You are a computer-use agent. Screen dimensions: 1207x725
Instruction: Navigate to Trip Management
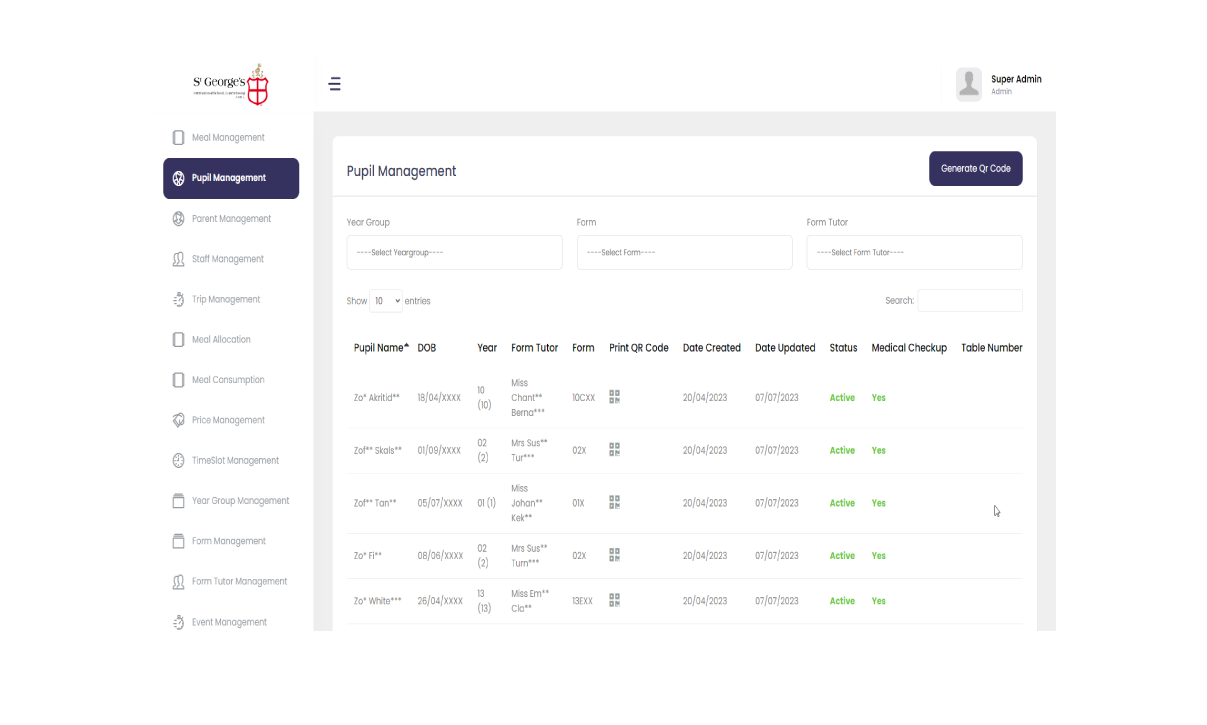click(x=226, y=300)
